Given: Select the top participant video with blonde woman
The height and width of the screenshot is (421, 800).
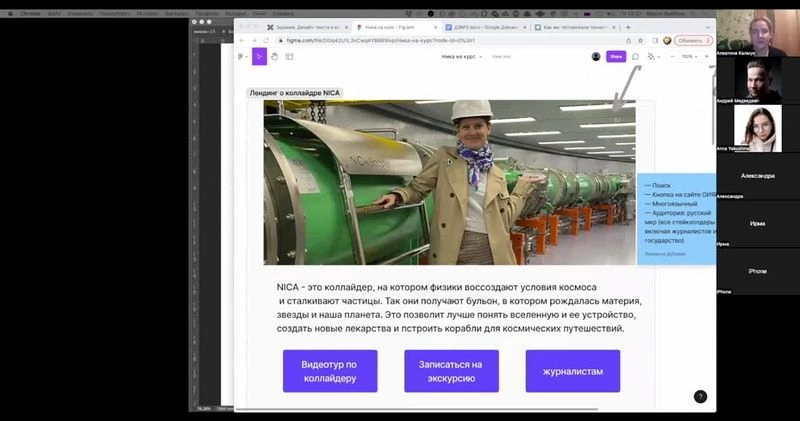Looking at the screenshot, I should pyautogui.click(x=758, y=33).
